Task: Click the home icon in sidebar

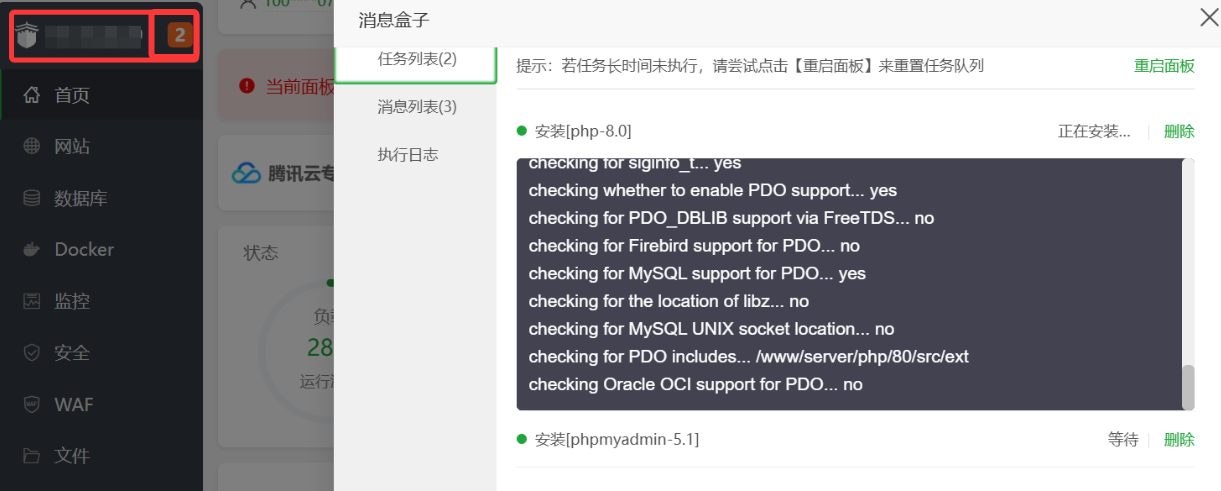Action: [32, 96]
